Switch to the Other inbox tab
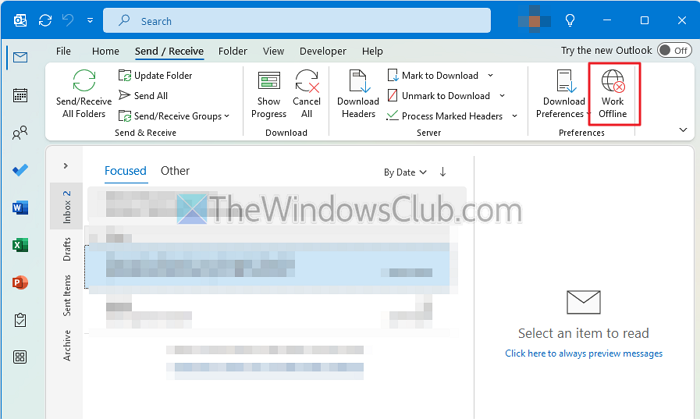 click(175, 171)
